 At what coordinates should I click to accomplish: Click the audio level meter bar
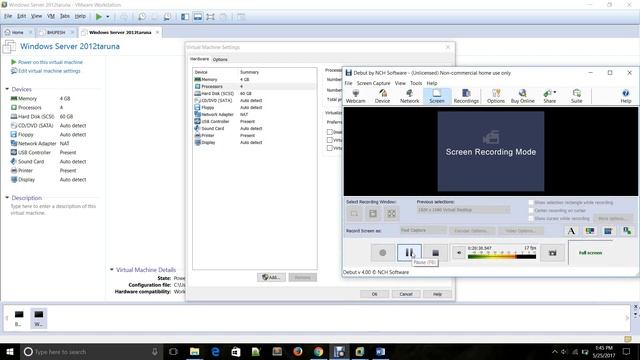pos(502,256)
